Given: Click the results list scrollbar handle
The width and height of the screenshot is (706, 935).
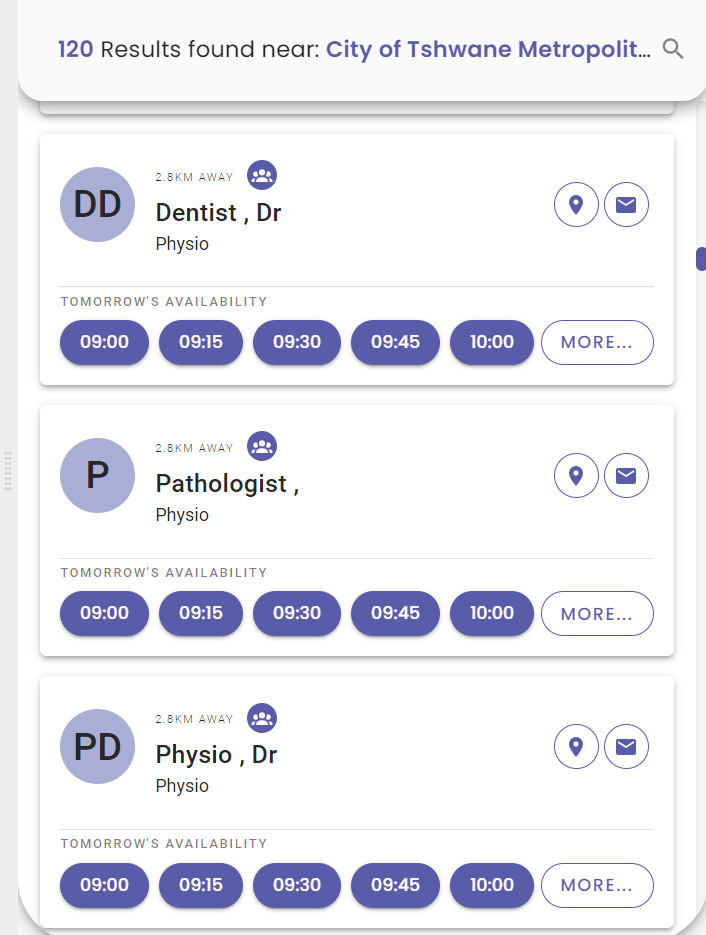Looking at the screenshot, I should 701,258.
